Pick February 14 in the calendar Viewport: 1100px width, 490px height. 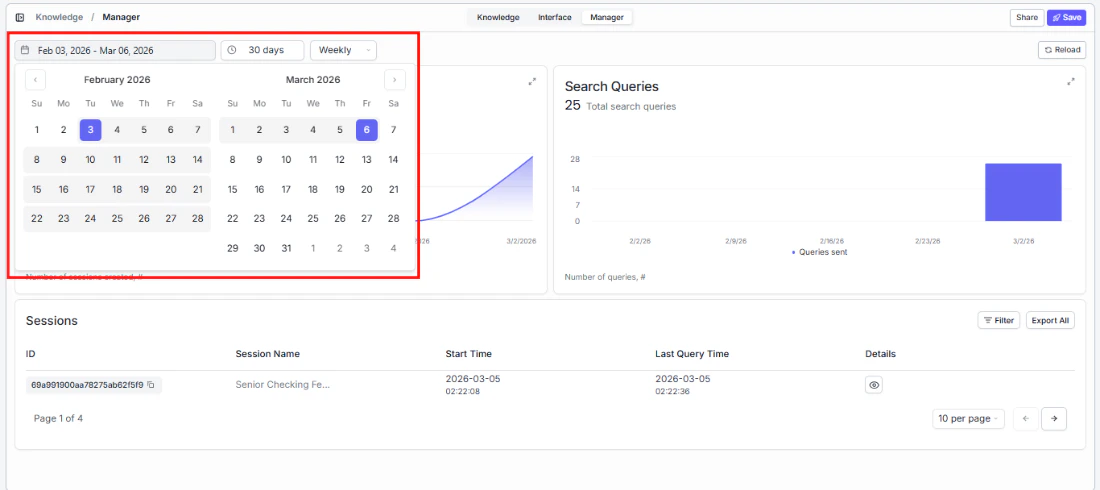[x=197, y=159]
